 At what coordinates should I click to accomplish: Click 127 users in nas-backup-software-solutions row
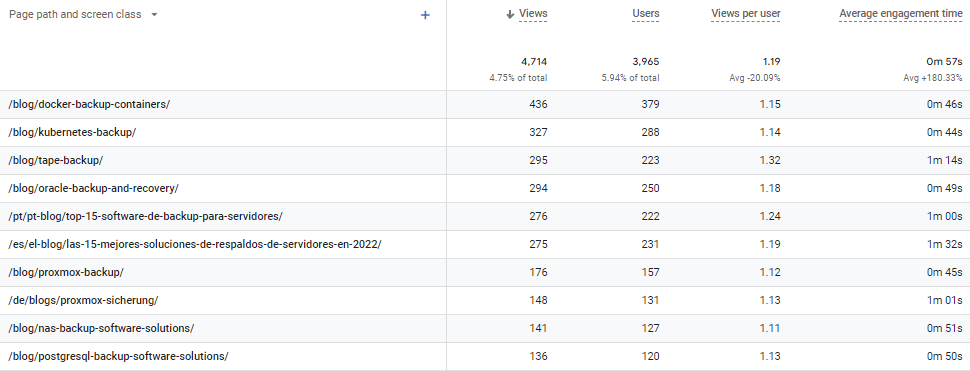(x=650, y=328)
